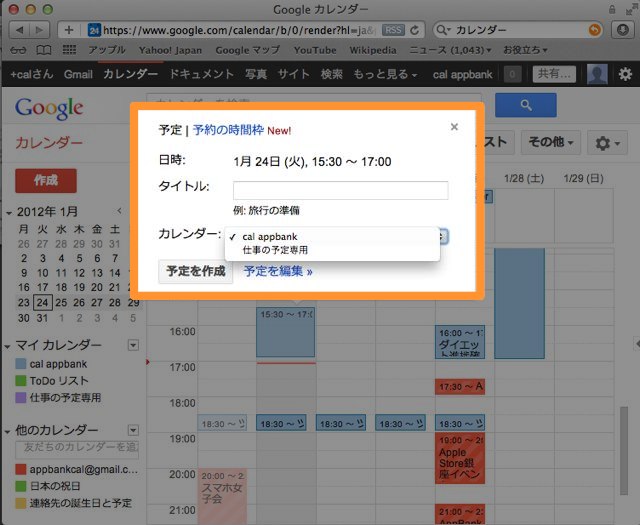Open the RSS feed badge
The image size is (640, 525).
[393, 30]
